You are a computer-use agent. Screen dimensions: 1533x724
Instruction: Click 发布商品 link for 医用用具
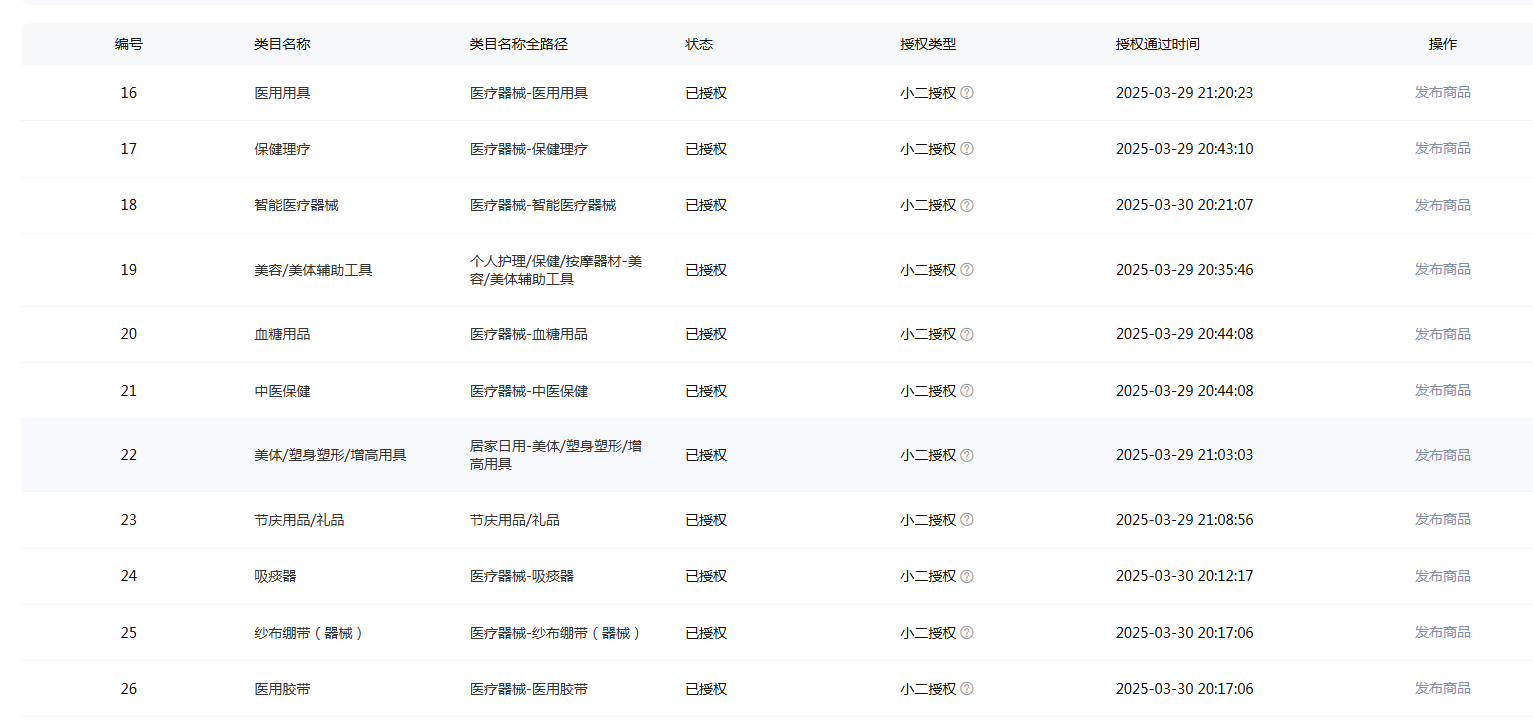point(1442,92)
